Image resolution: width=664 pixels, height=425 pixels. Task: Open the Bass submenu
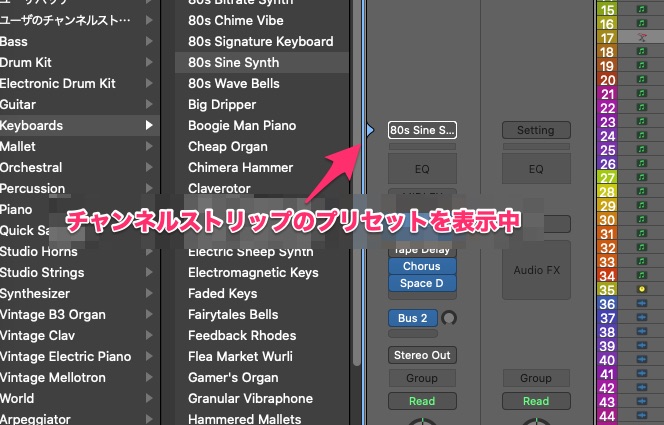click(x=80, y=41)
